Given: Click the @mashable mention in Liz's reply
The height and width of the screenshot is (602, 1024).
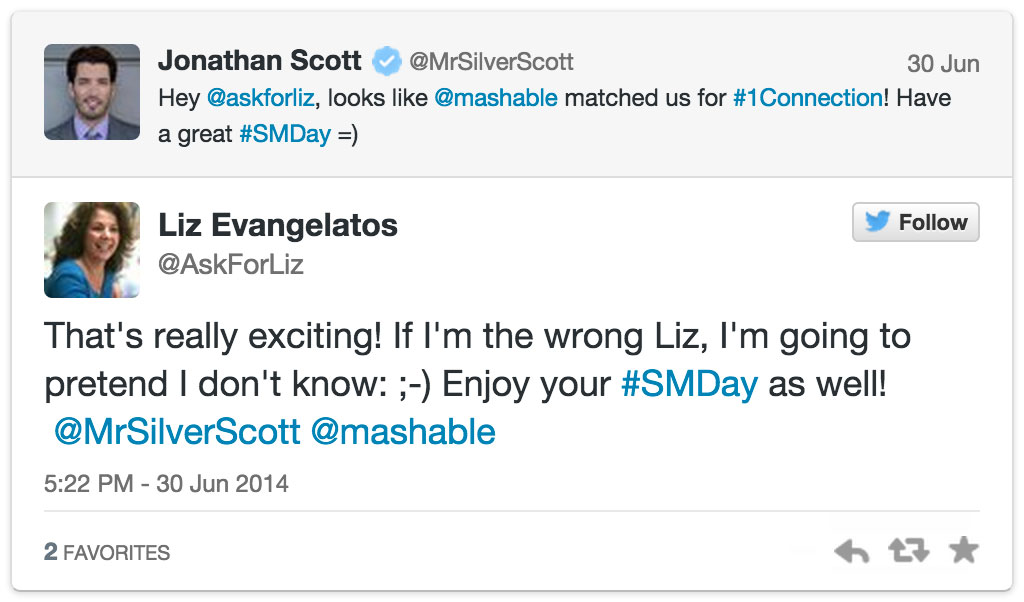Looking at the screenshot, I should pyautogui.click(x=403, y=432).
